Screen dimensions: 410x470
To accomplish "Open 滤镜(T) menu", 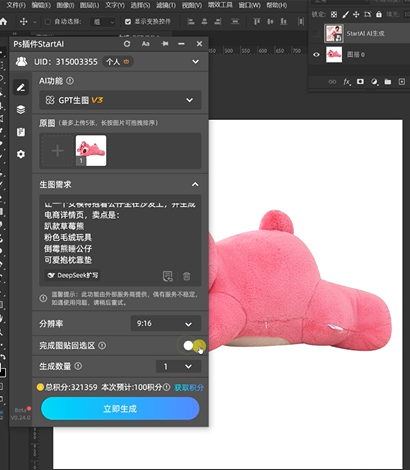I will coord(166,5).
